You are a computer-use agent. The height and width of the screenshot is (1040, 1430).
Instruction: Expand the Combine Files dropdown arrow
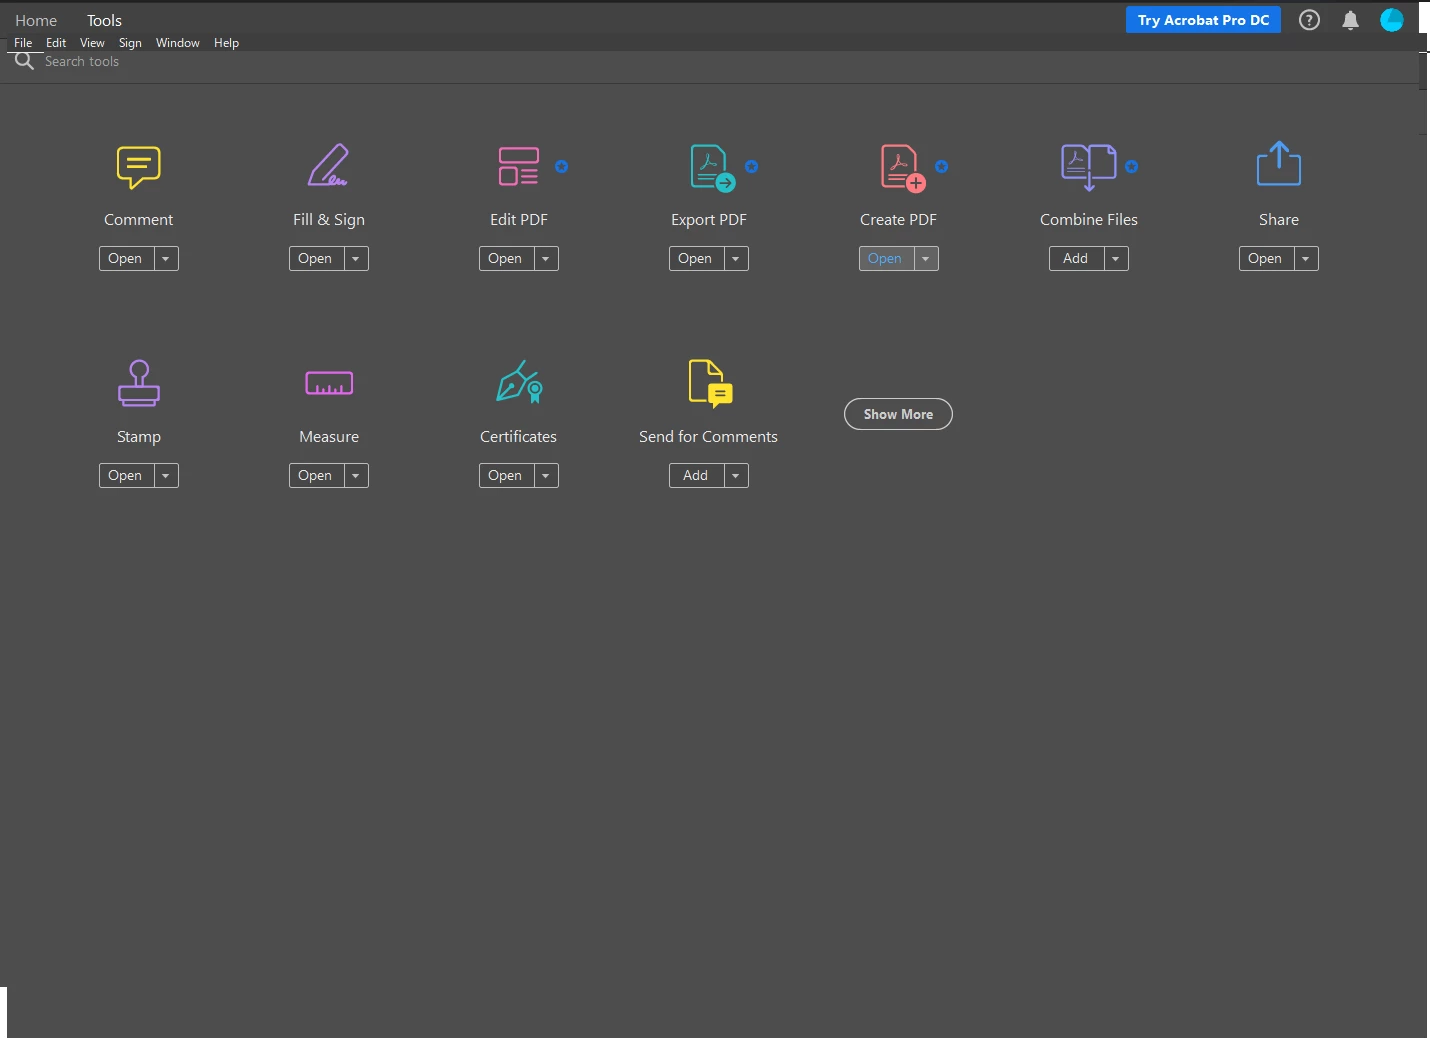1116,259
